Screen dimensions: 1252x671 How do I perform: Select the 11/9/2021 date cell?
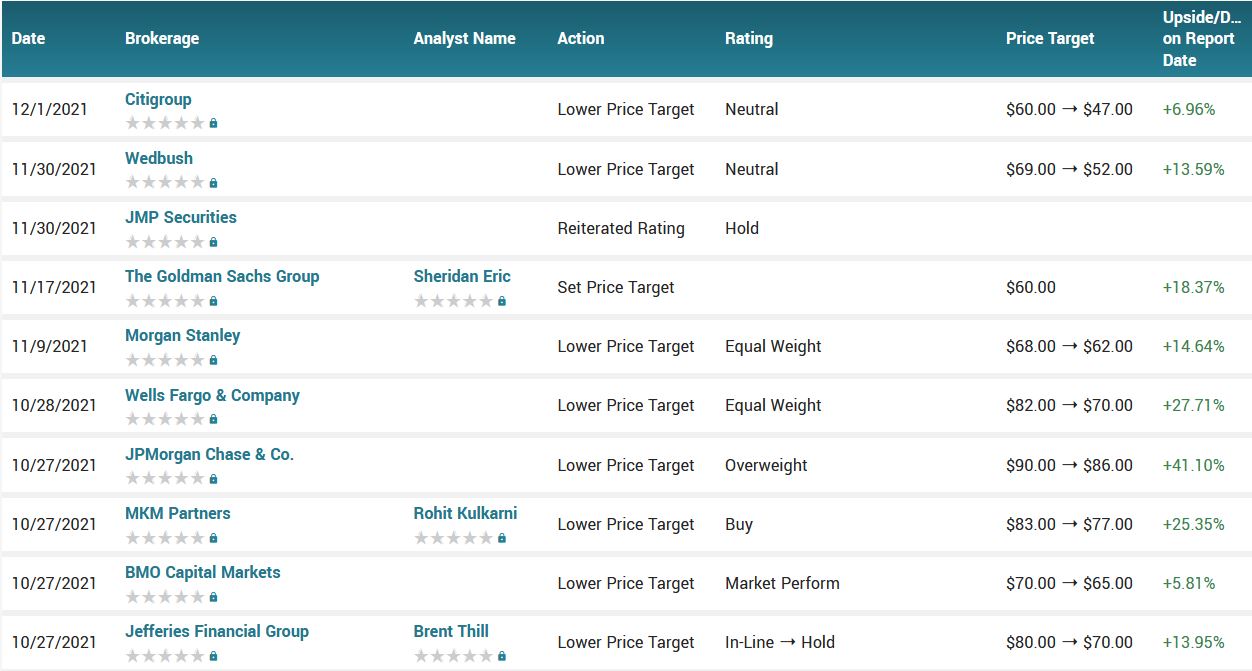(50, 346)
